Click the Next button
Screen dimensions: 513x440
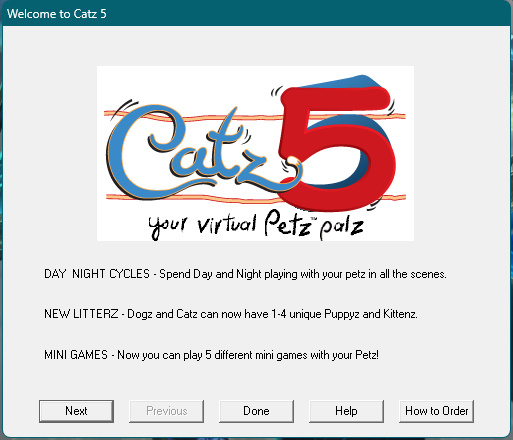click(x=76, y=411)
